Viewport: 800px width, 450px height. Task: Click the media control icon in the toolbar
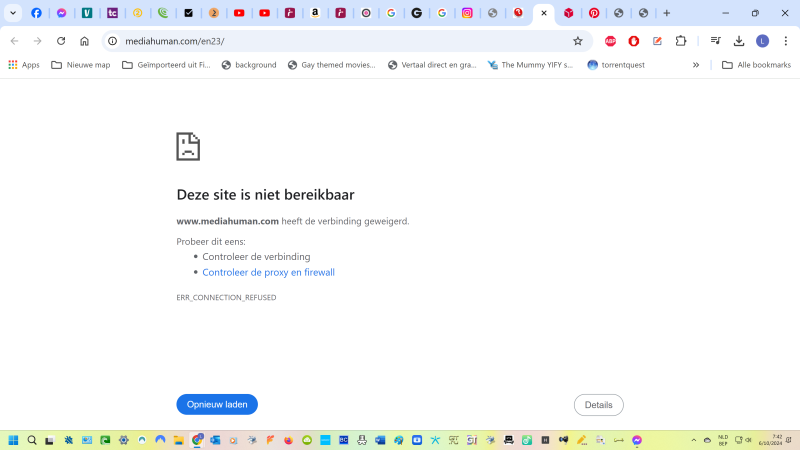click(x=715, y=41)
